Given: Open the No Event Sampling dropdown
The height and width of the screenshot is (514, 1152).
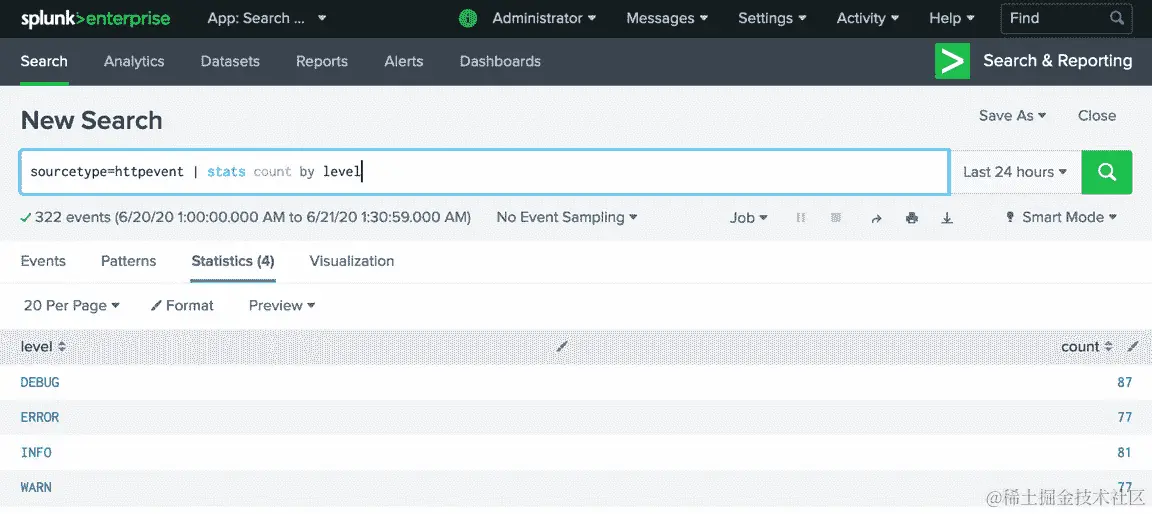Looking at the screenshot, I should pyautogui.click(x=566, y=217).
